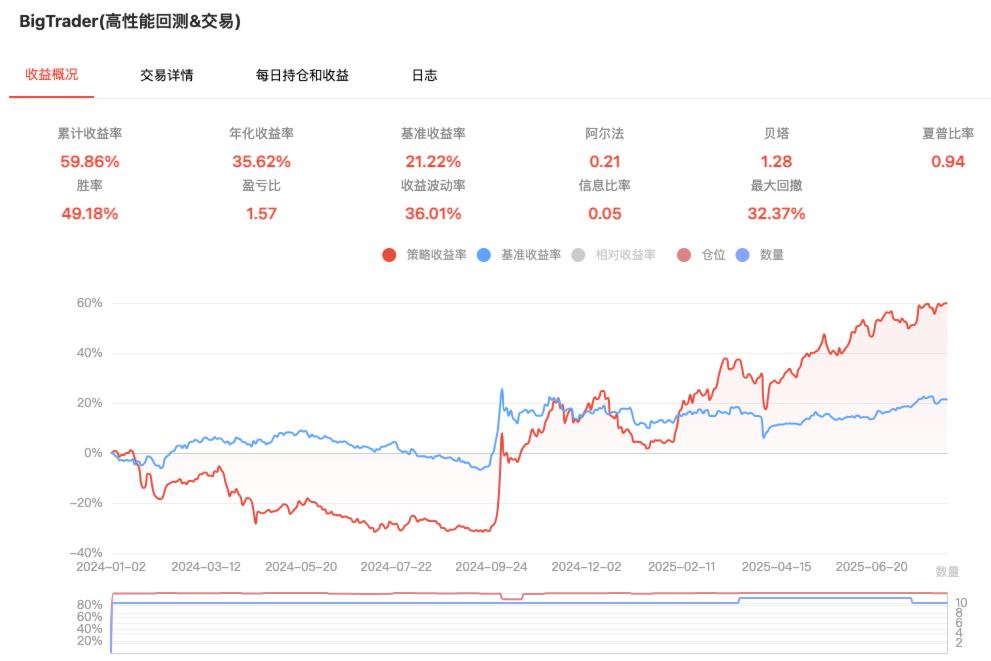Screen dimensions: 991x661
Task: Show the 相对收益率 series via label
Action: [x=625, y=255]
